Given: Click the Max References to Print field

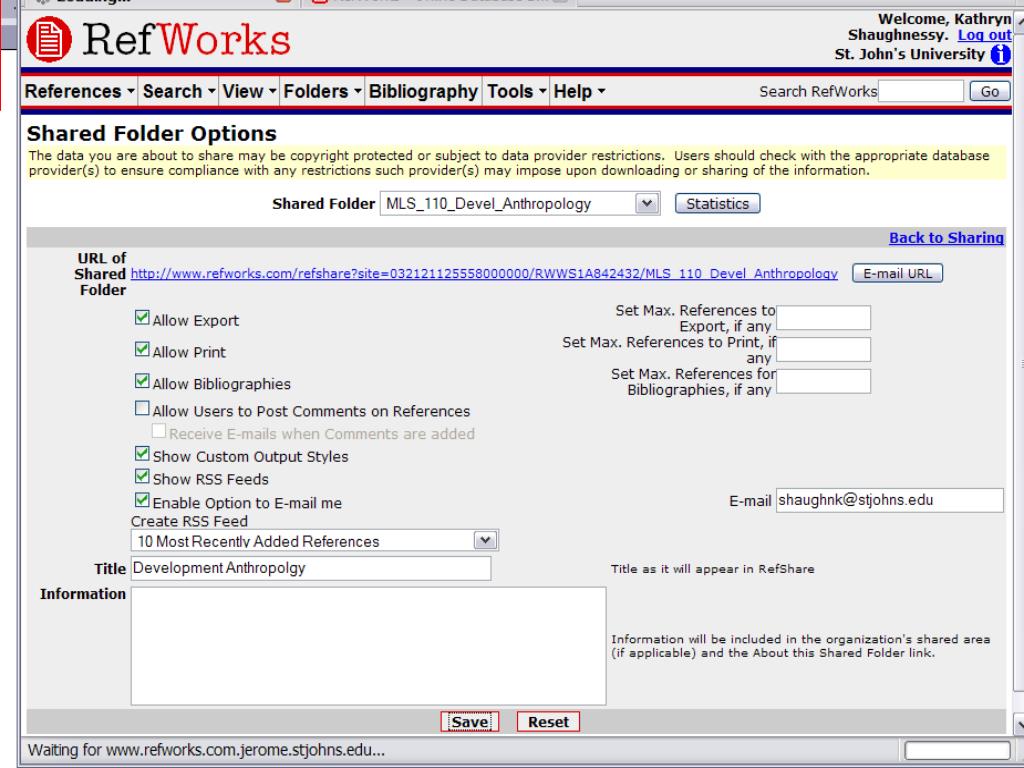Looking at the screenshot, I should coord(824,349).
